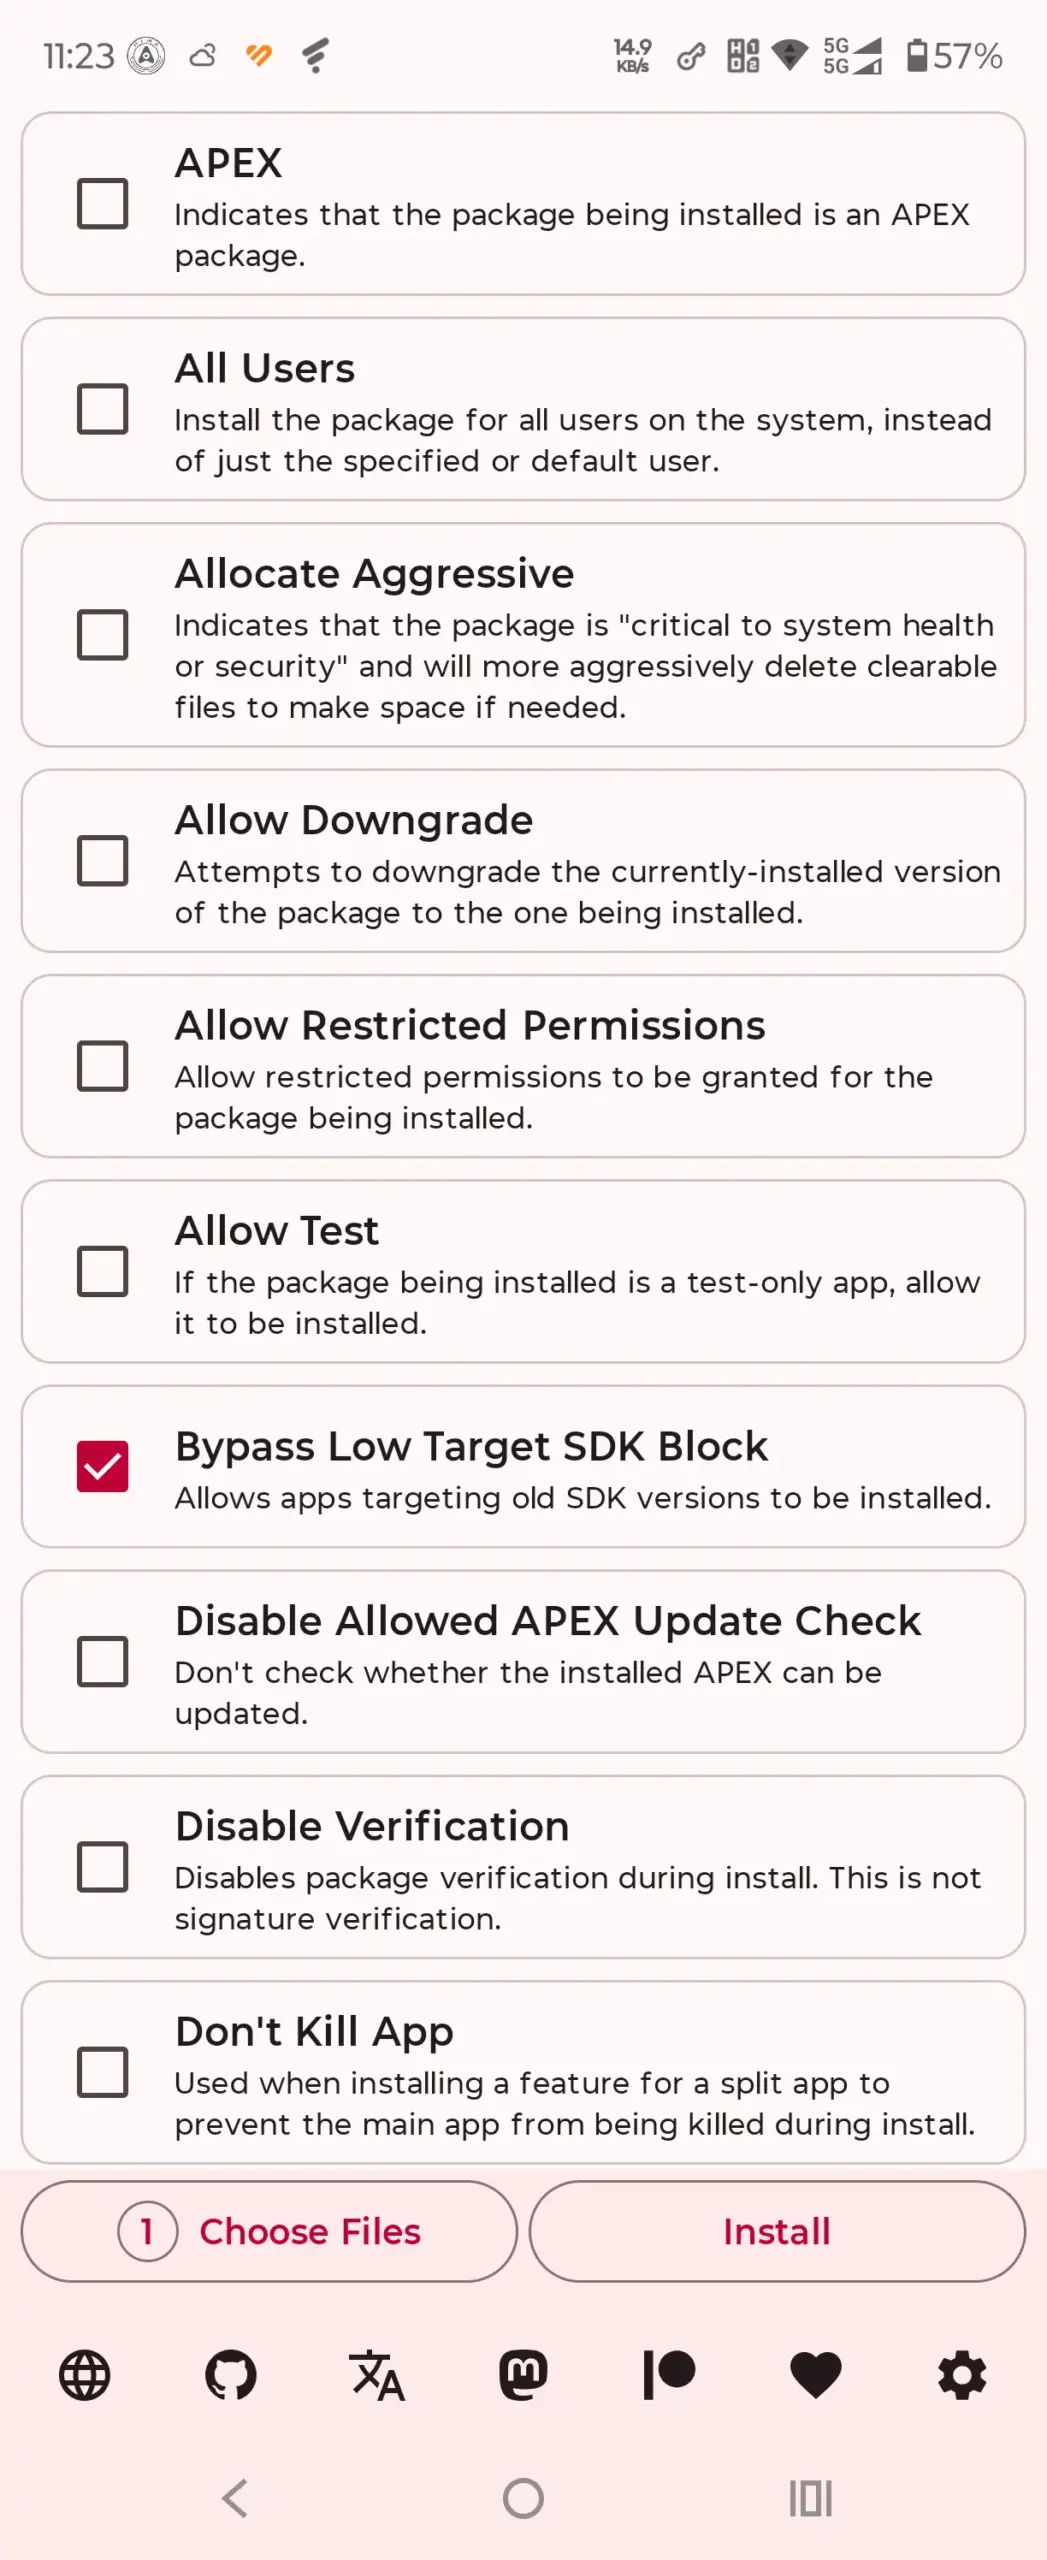Select the Don't Kill App option card

[523, 2072]
